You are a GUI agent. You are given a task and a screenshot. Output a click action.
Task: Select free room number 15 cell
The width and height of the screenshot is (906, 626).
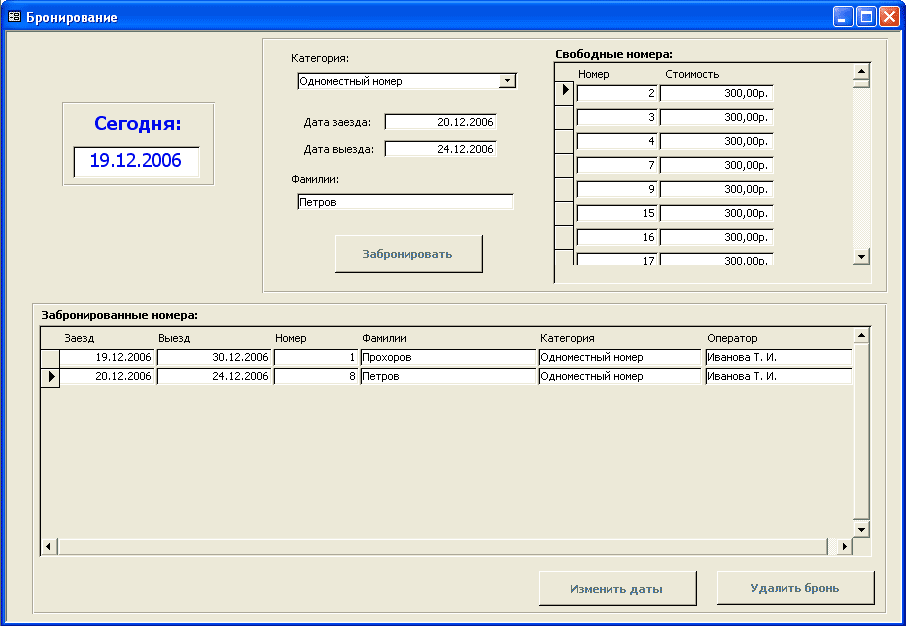[616, 213]
